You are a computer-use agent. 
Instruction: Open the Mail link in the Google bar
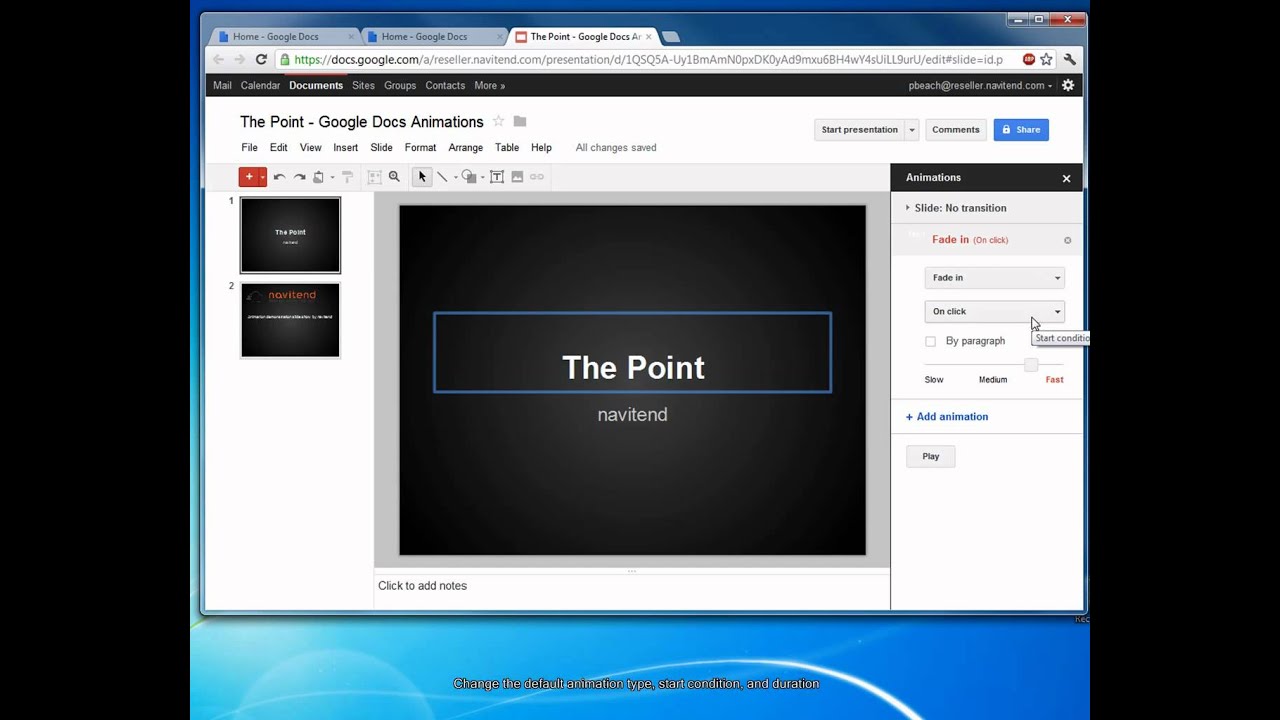(x=222, y=86)
